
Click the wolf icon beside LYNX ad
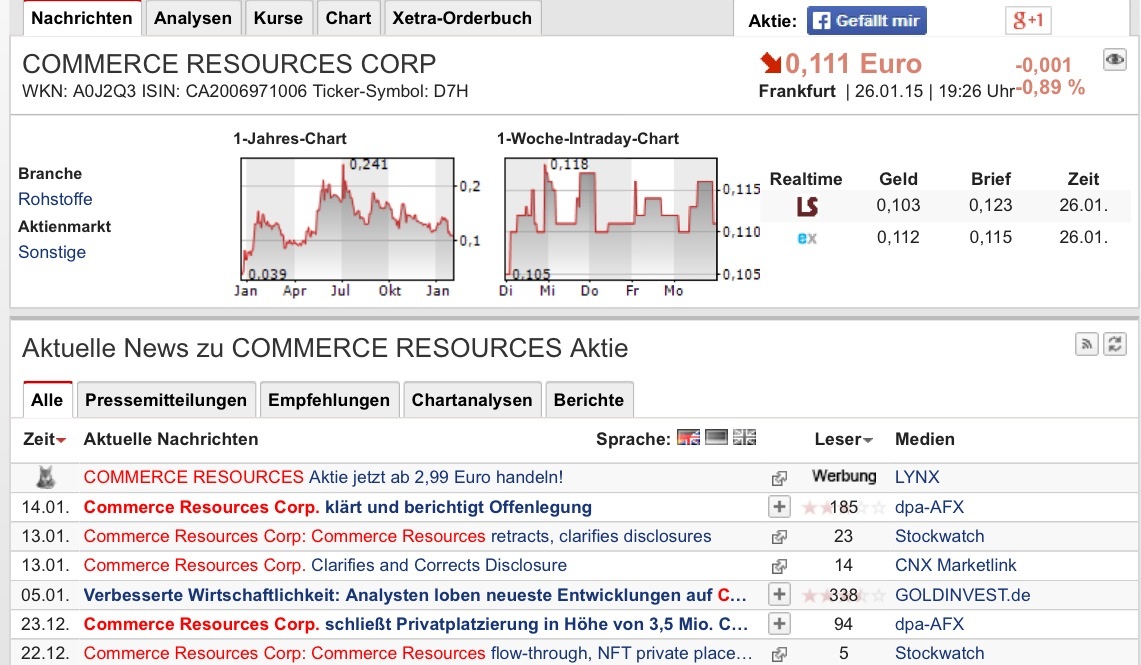click(45, 477)
